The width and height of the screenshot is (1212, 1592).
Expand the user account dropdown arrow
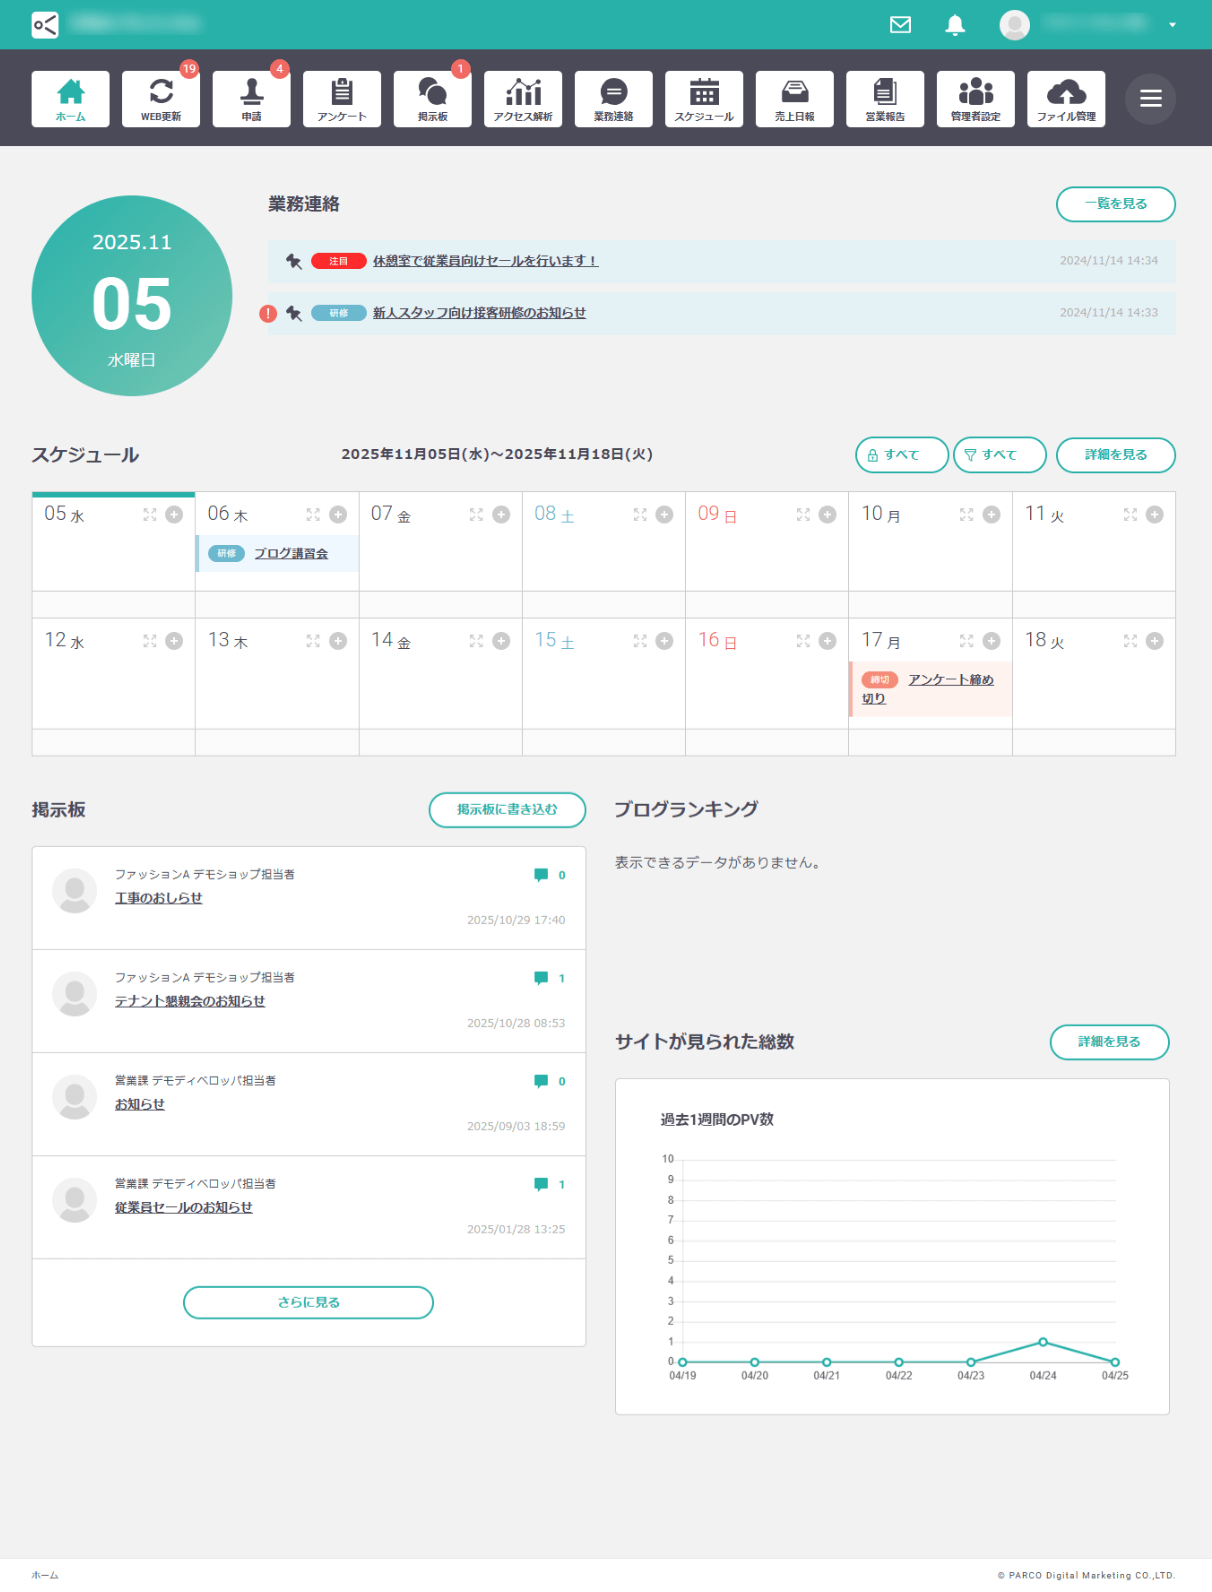click(1172, 25)
